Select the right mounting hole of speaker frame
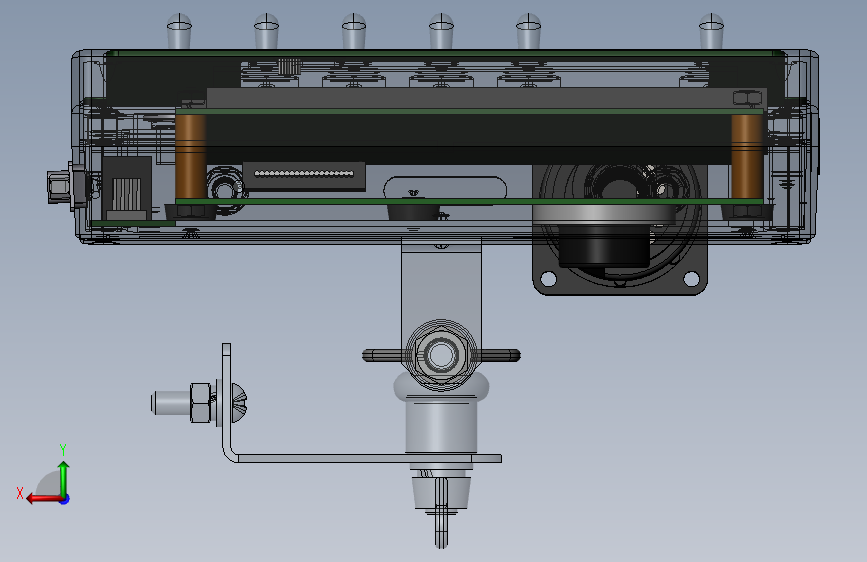The height and width of the screenshot is (562, 867). pos(691,278)
